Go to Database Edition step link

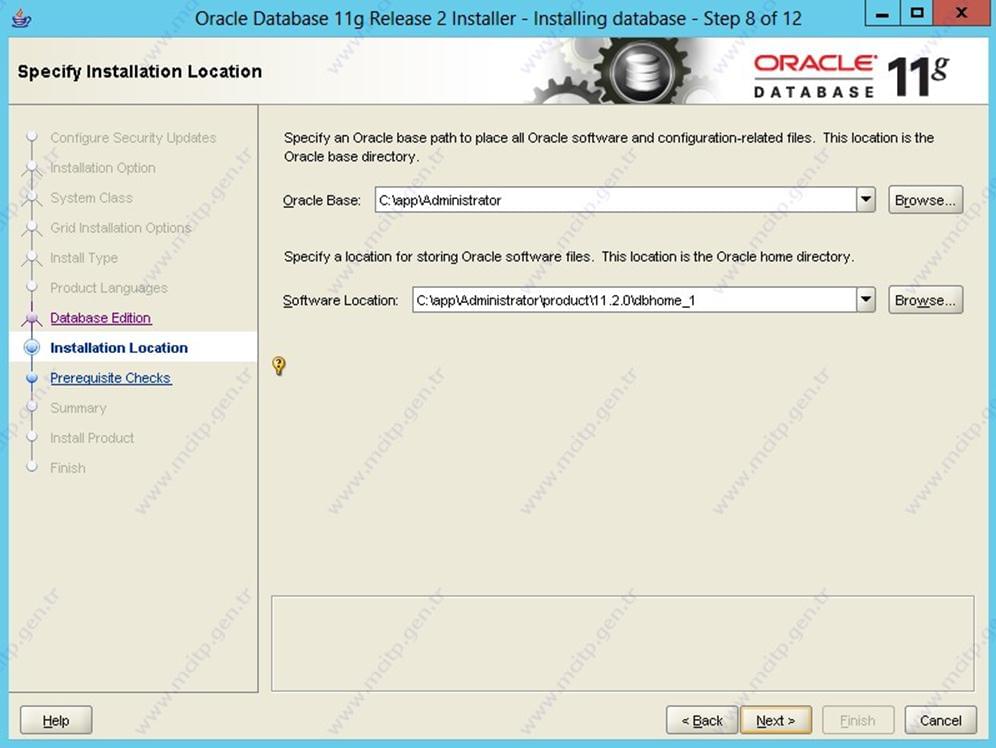[x=100, y=317]
